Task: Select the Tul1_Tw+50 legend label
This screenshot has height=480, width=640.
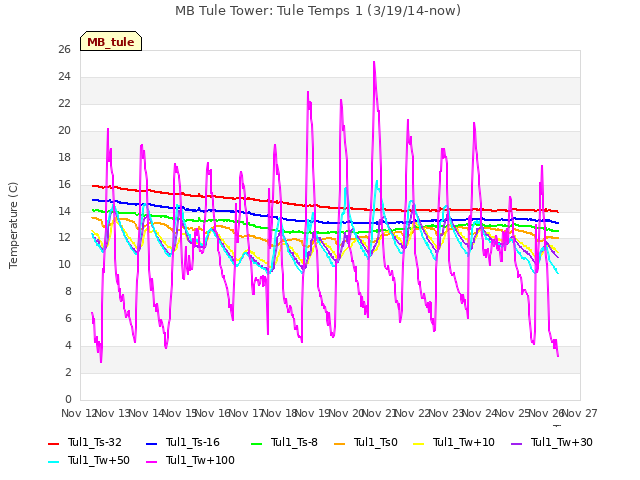Action: pyautogui.click(x=99, y=460)
